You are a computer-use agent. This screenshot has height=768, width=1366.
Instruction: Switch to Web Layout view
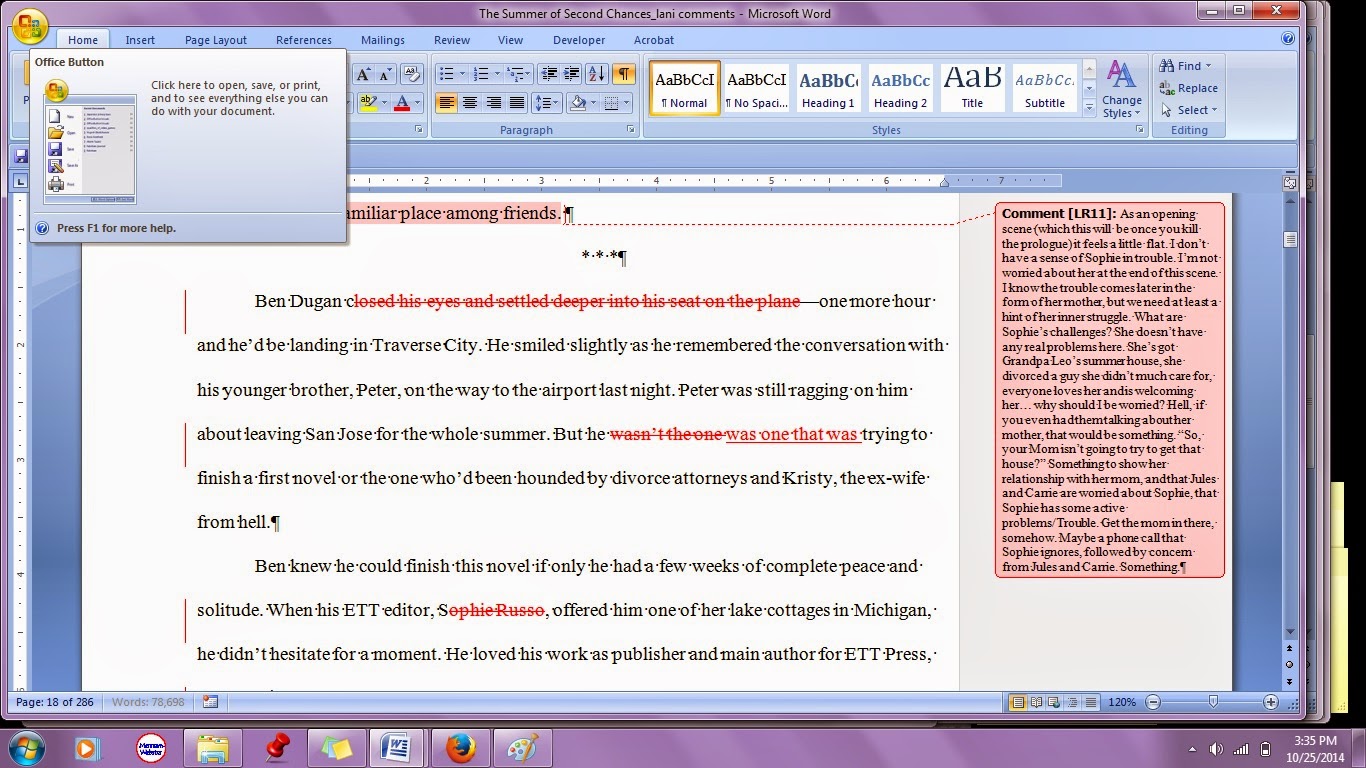coord(1054,702)
